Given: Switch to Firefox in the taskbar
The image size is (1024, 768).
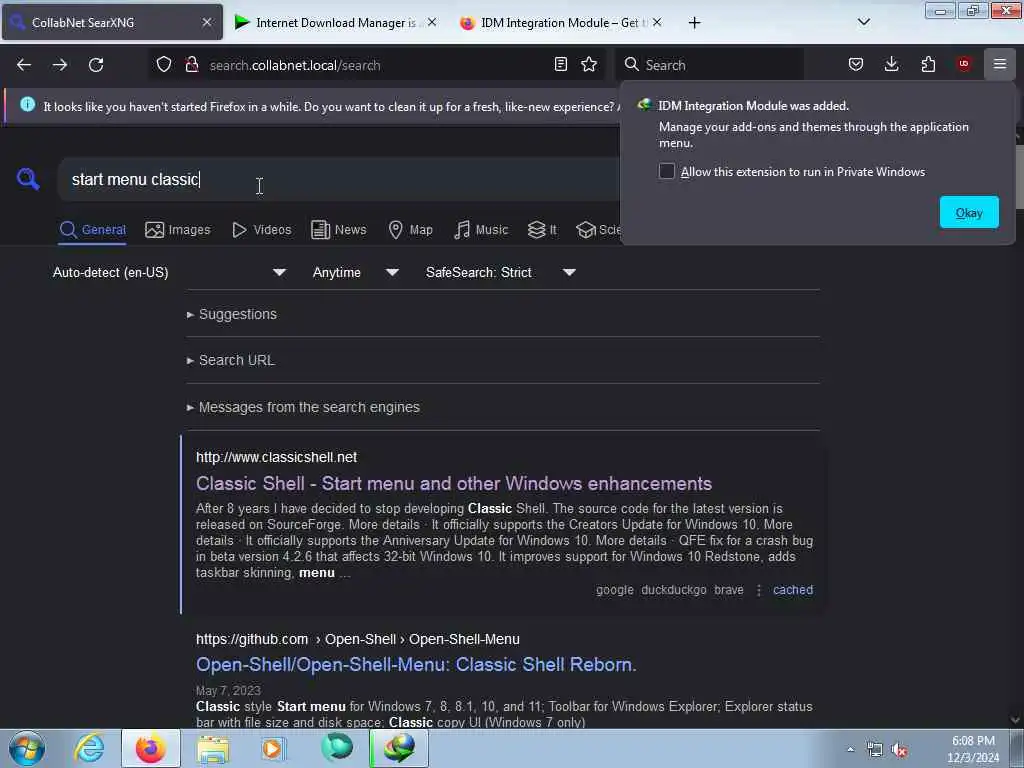Looking at the screenshot, I should click(151, 748).
